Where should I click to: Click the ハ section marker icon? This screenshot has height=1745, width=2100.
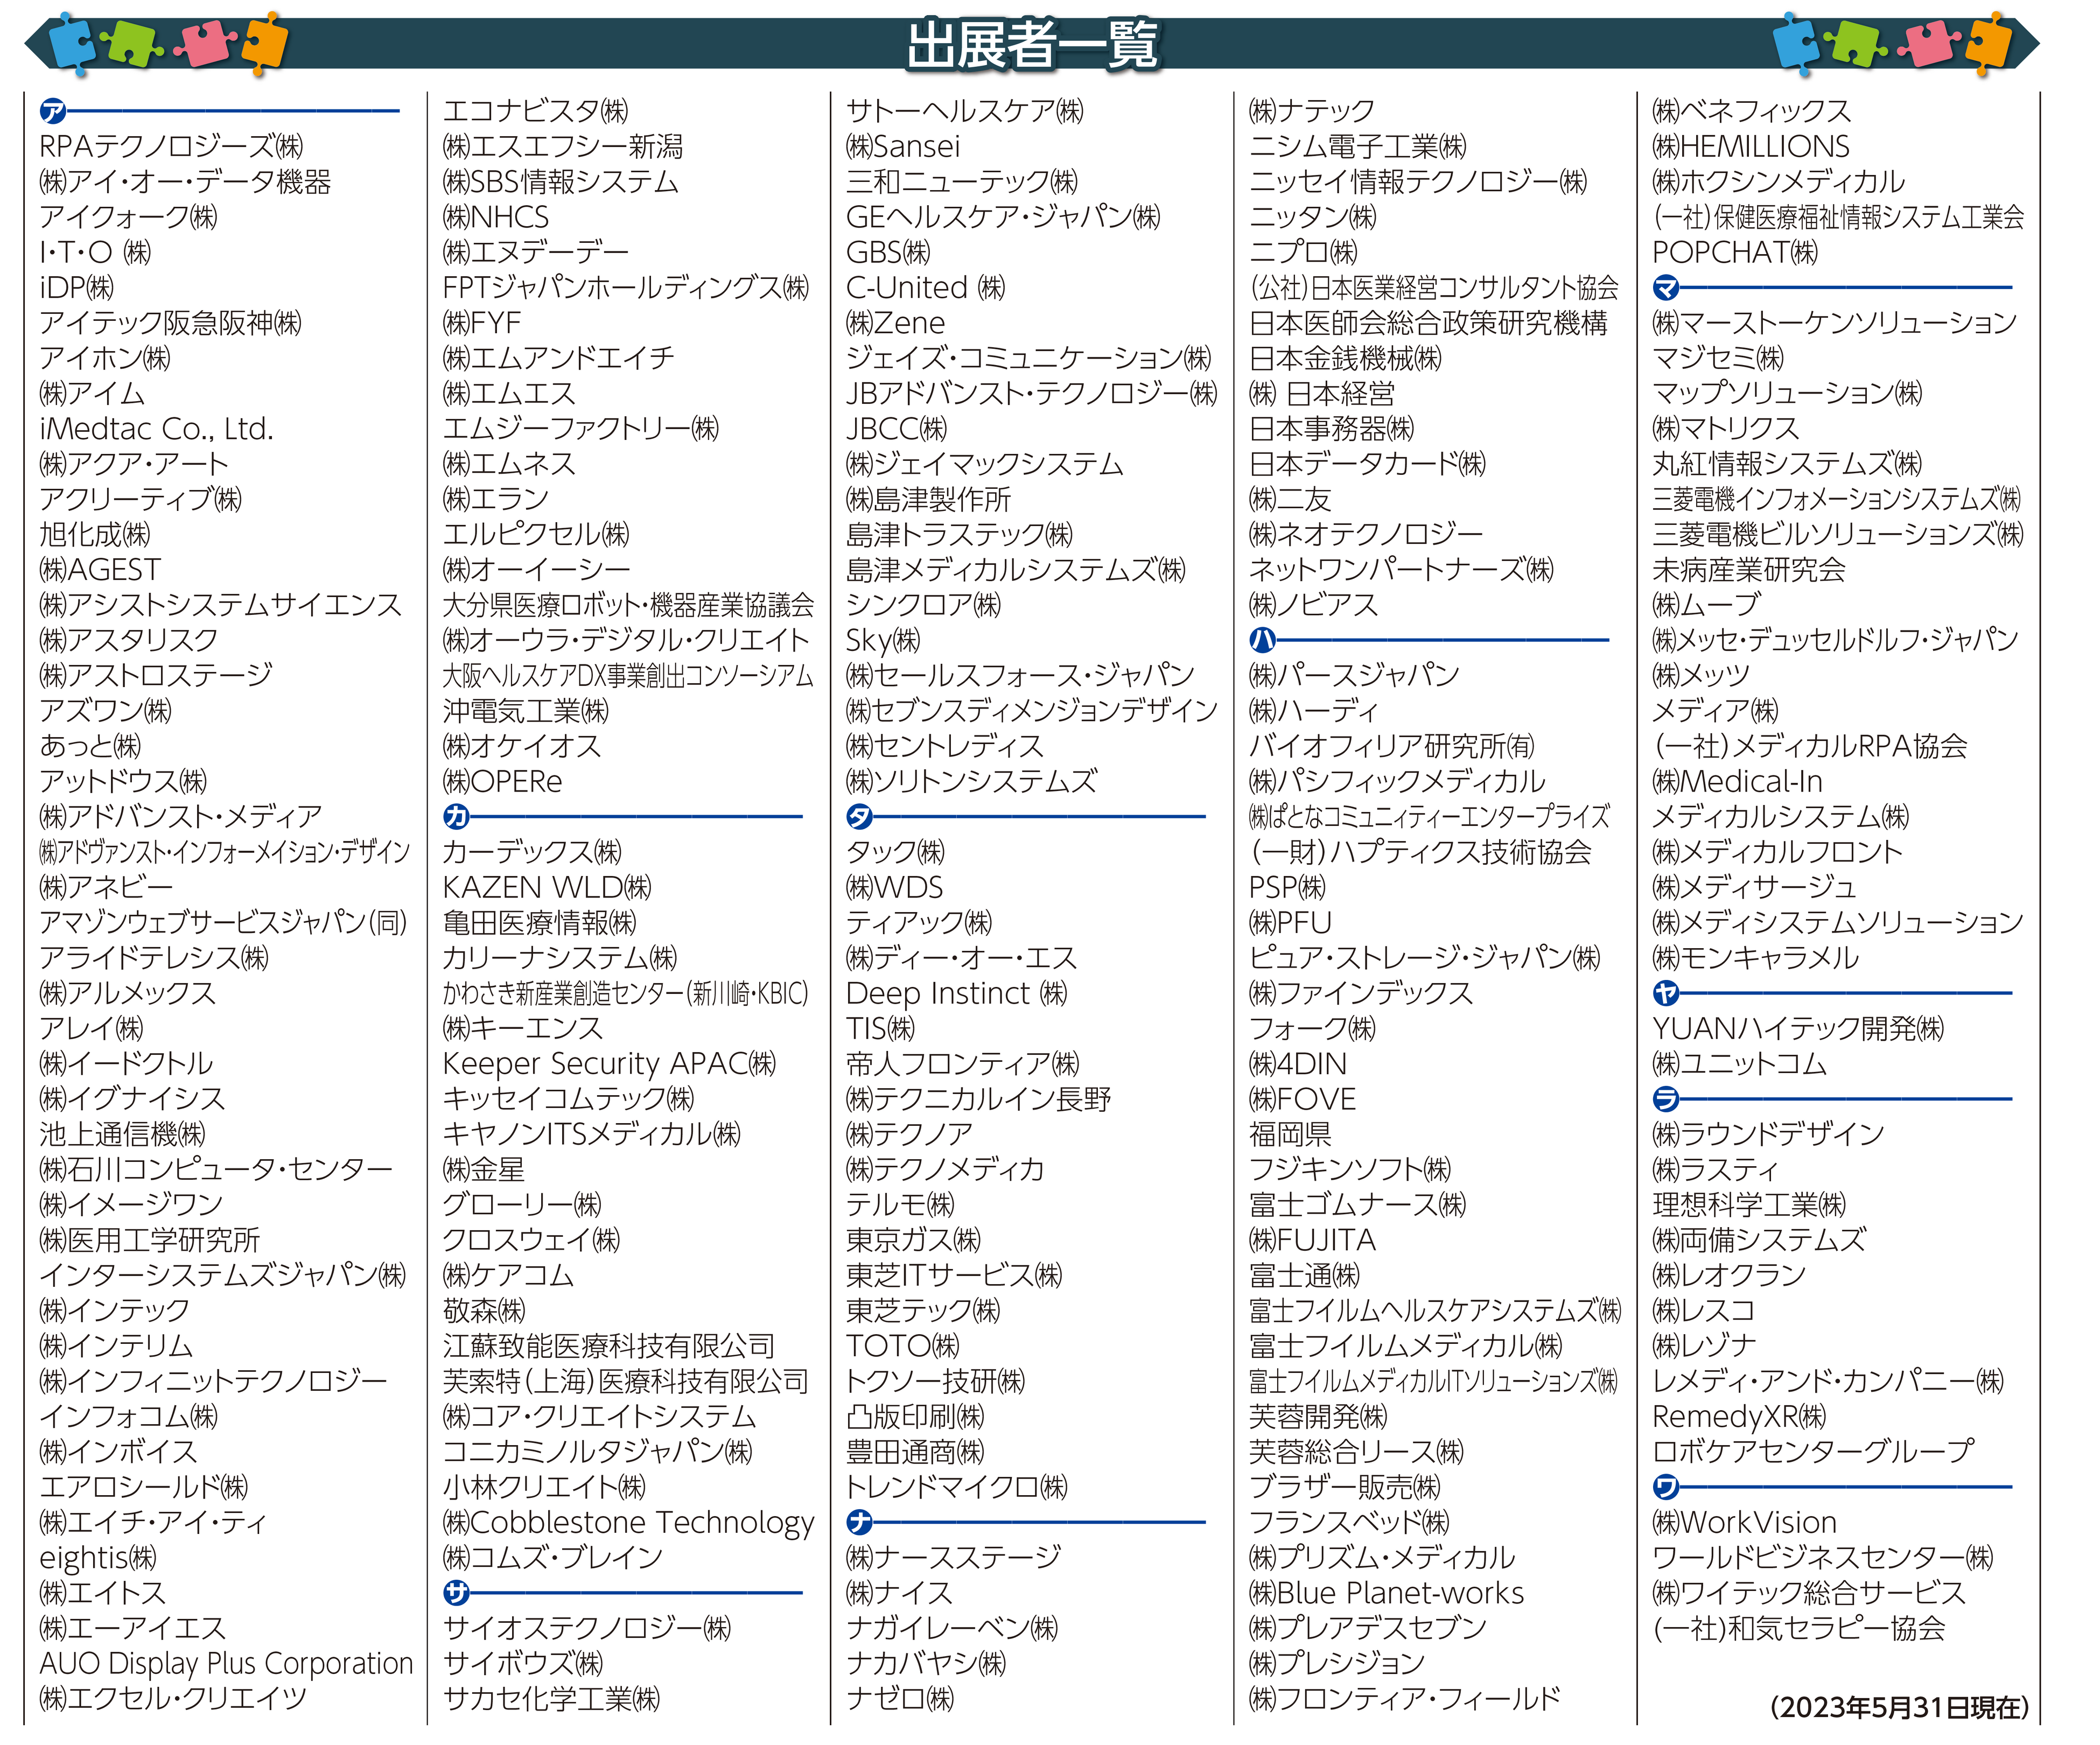tap(1262, 640)
